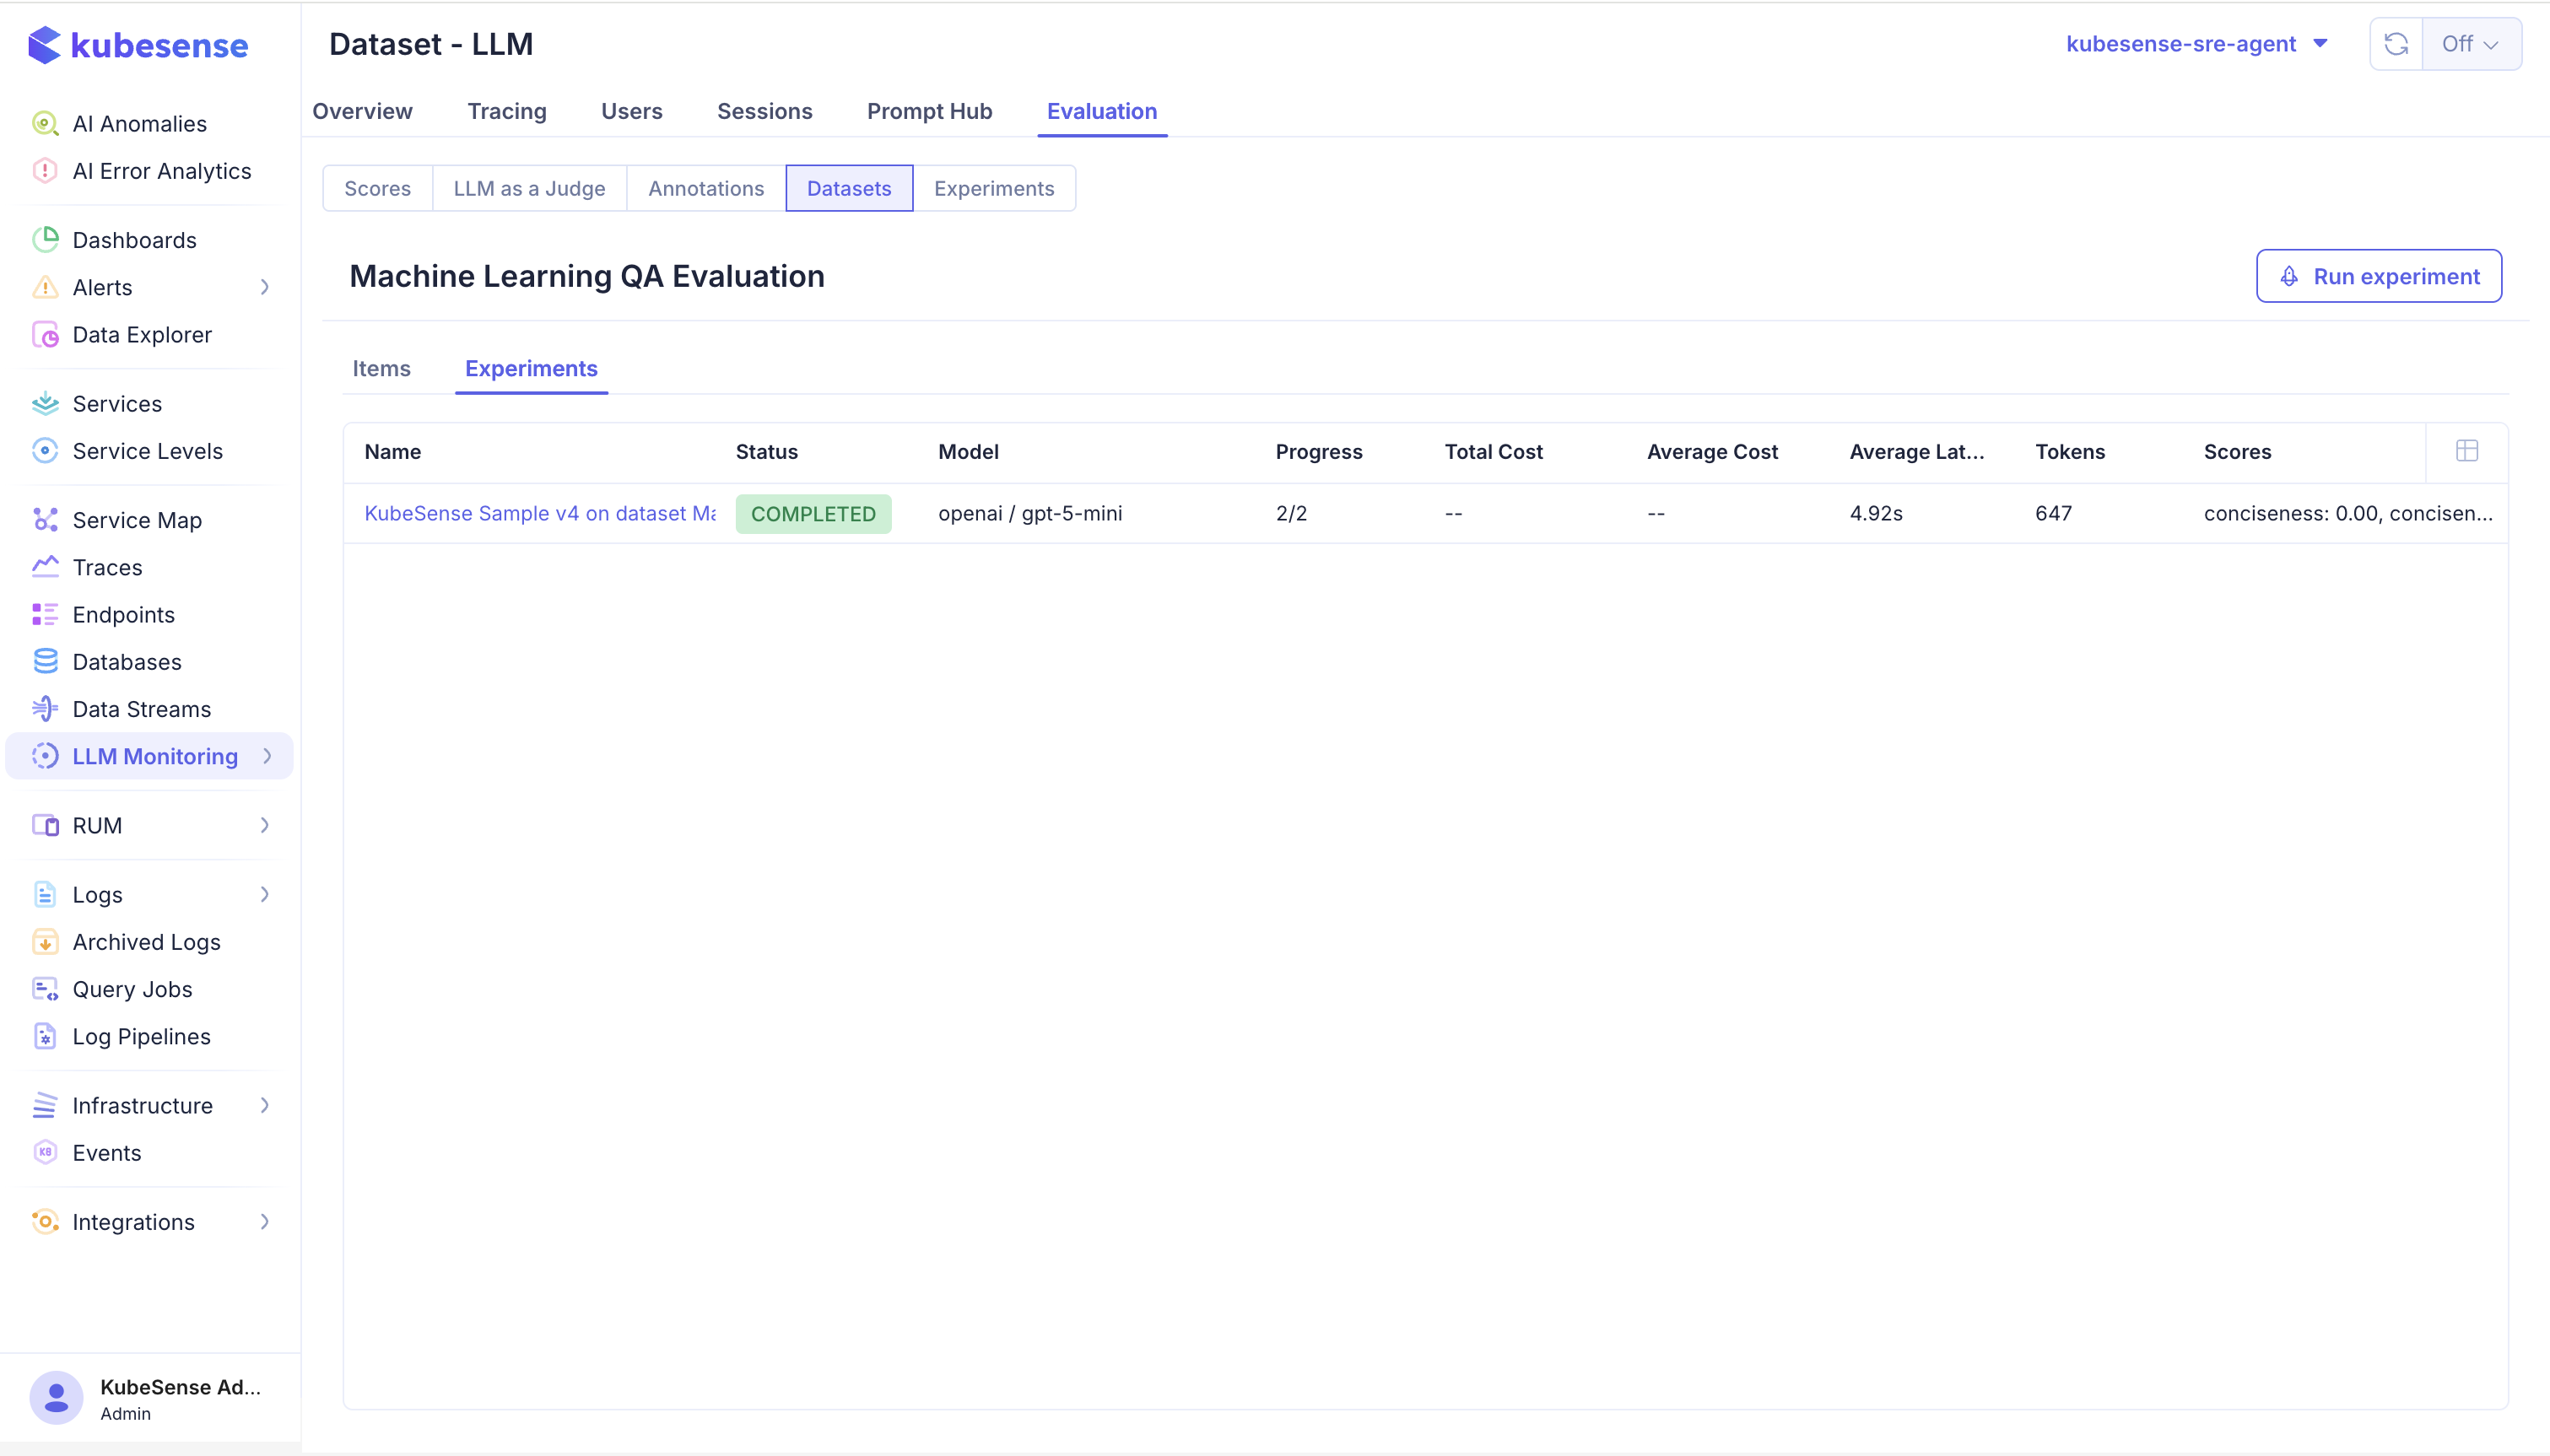Select top Experiments sub-tab next to Datasets
2550x1456 pixels.
[994, 188]
